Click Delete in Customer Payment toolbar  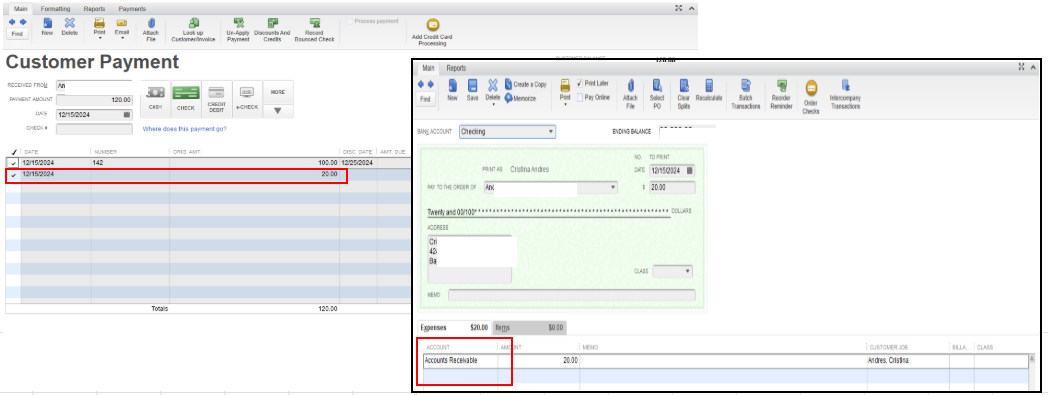[70, 27]
